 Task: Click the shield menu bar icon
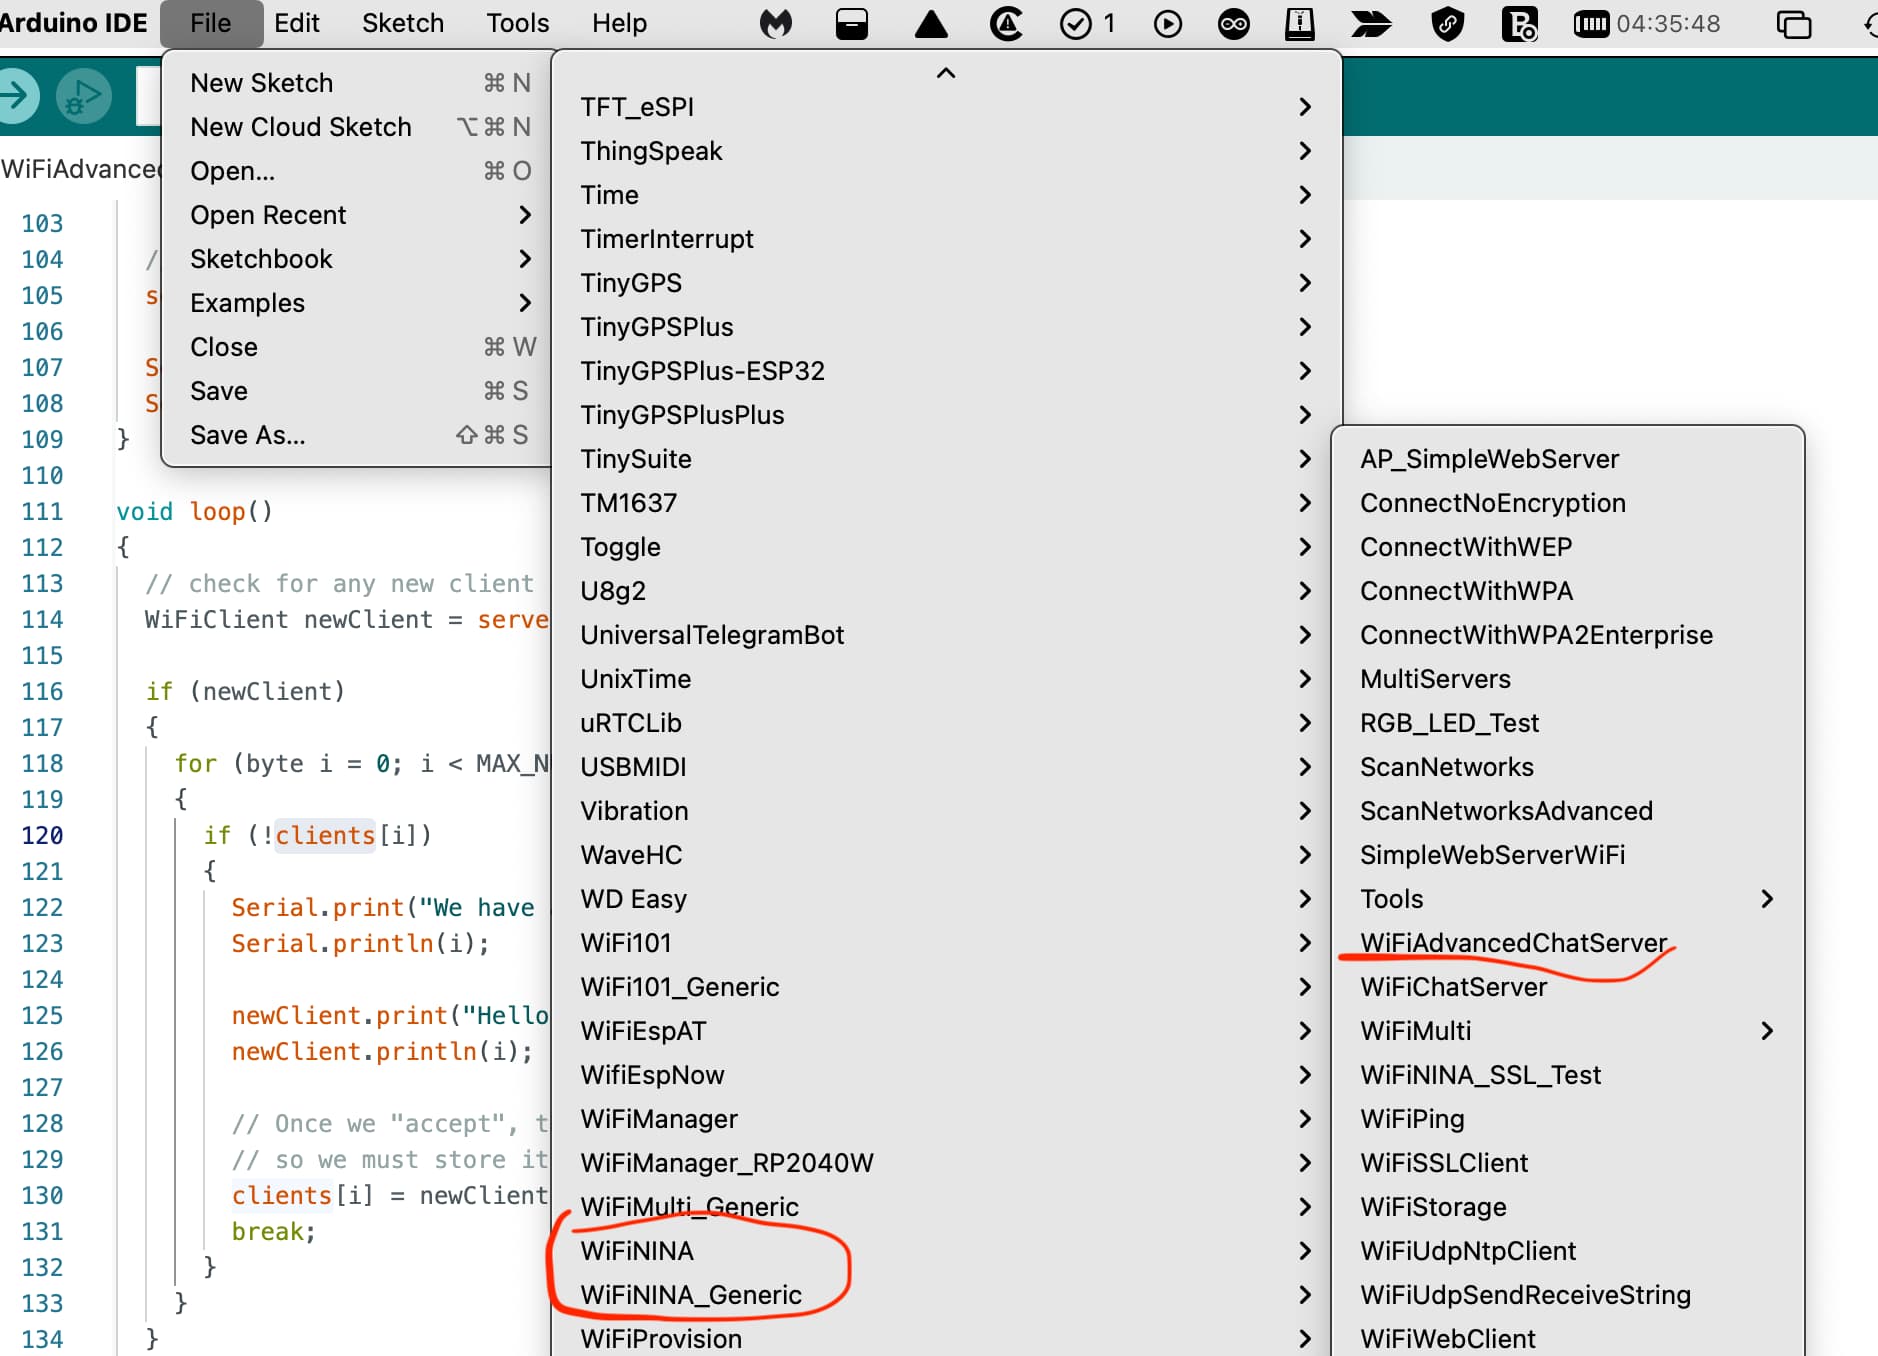[1448, 23]
